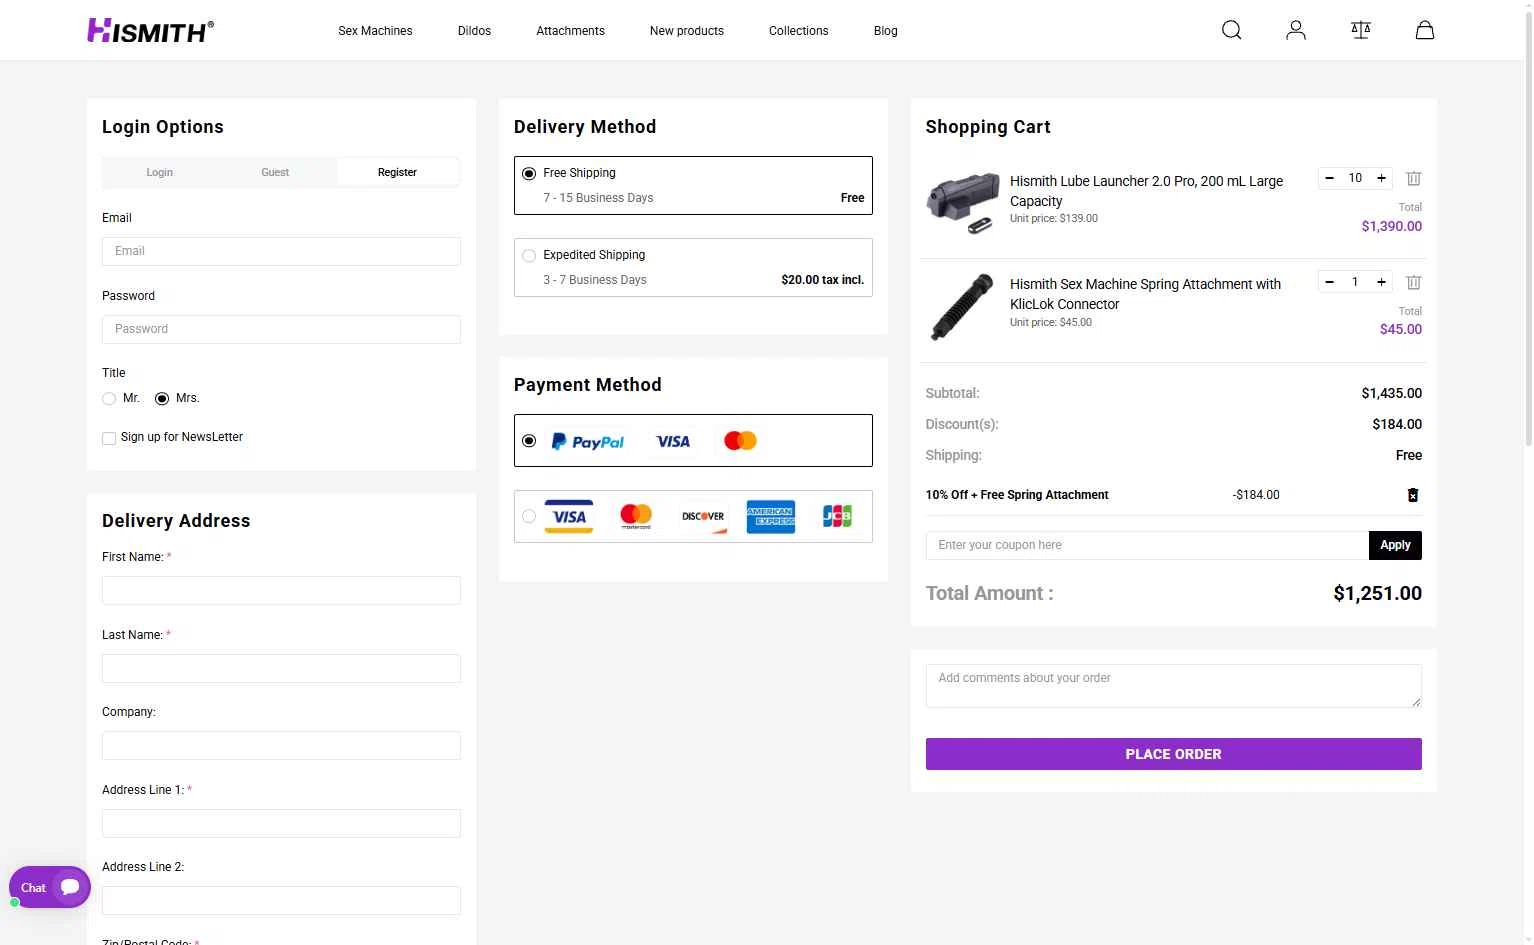The width and height of the screenshot is (1534, 945).
Task: Open Spring Attachment with KlicLok product link
Action: [x=1145, y=294]
